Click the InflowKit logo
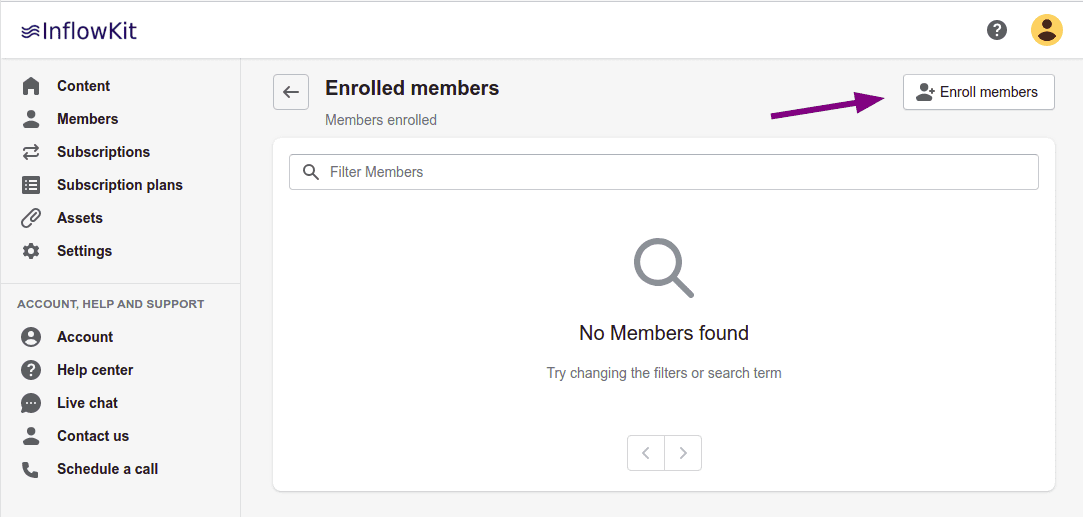 [x=78, y=31]
